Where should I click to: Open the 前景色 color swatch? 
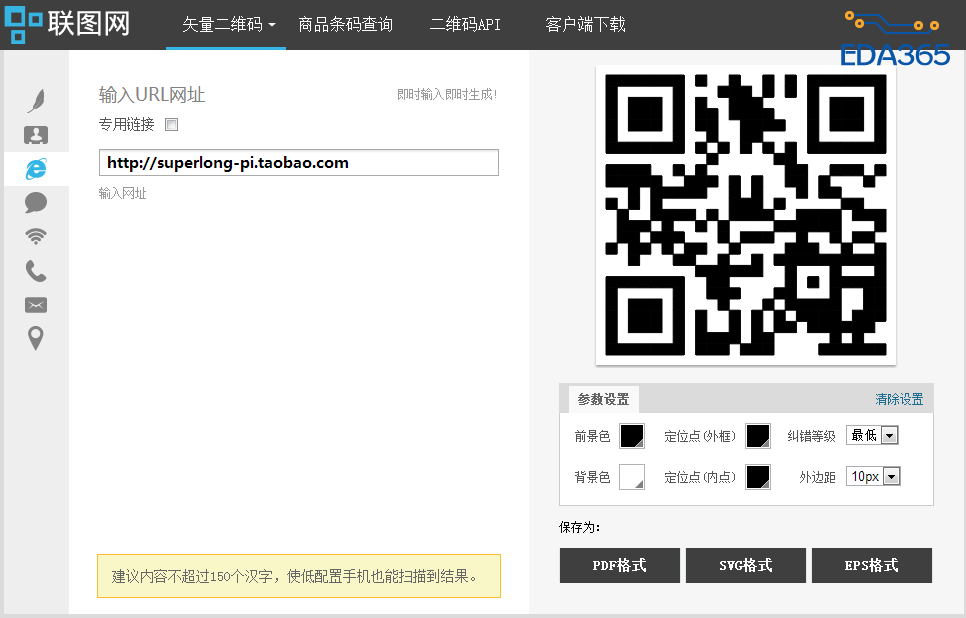click(632, 436)
